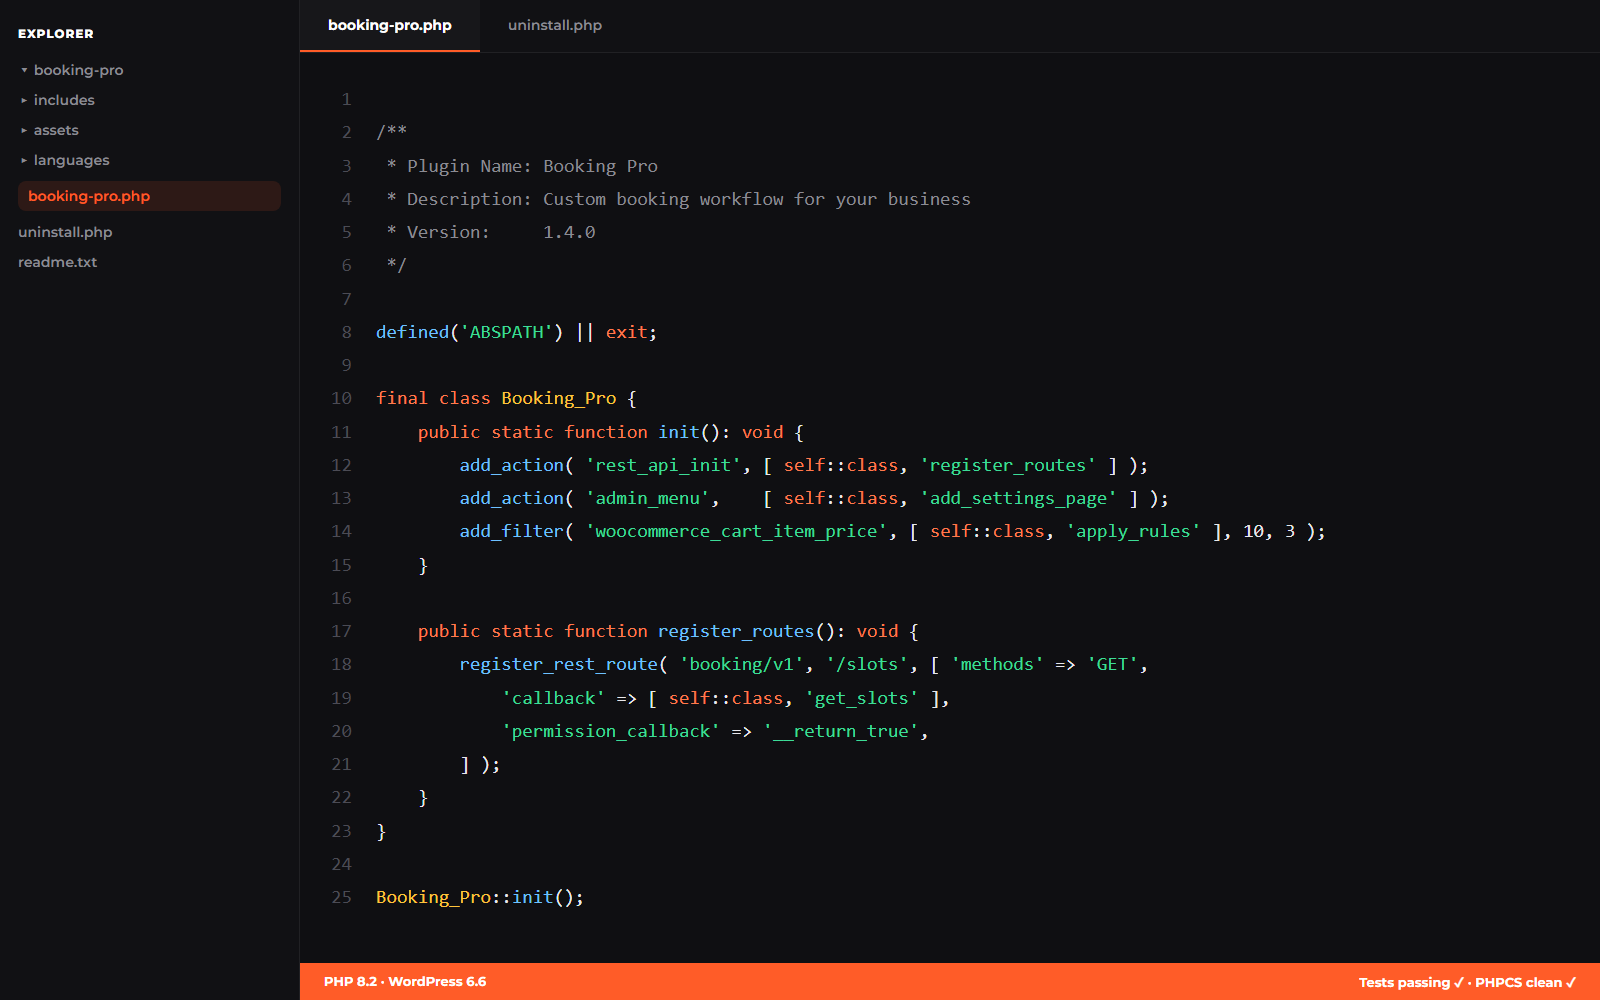Screen dimensions: 1600x1000
Task: Click the 'apply_rules' string
Action: (1133, 531)
